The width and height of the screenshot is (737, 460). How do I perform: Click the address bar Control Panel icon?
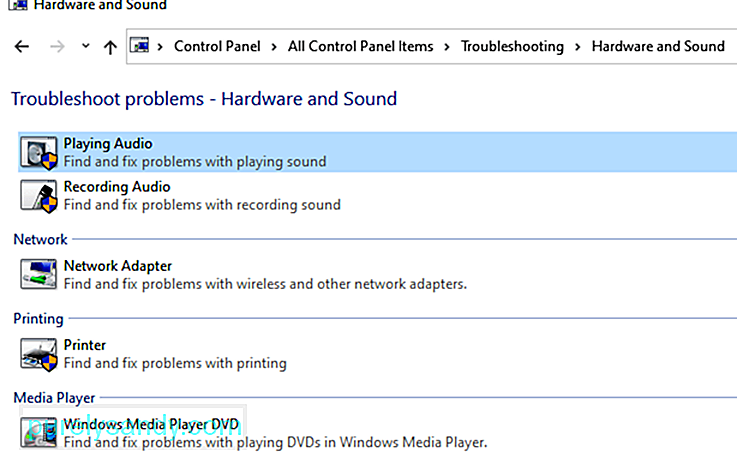(x=140, y=46)
